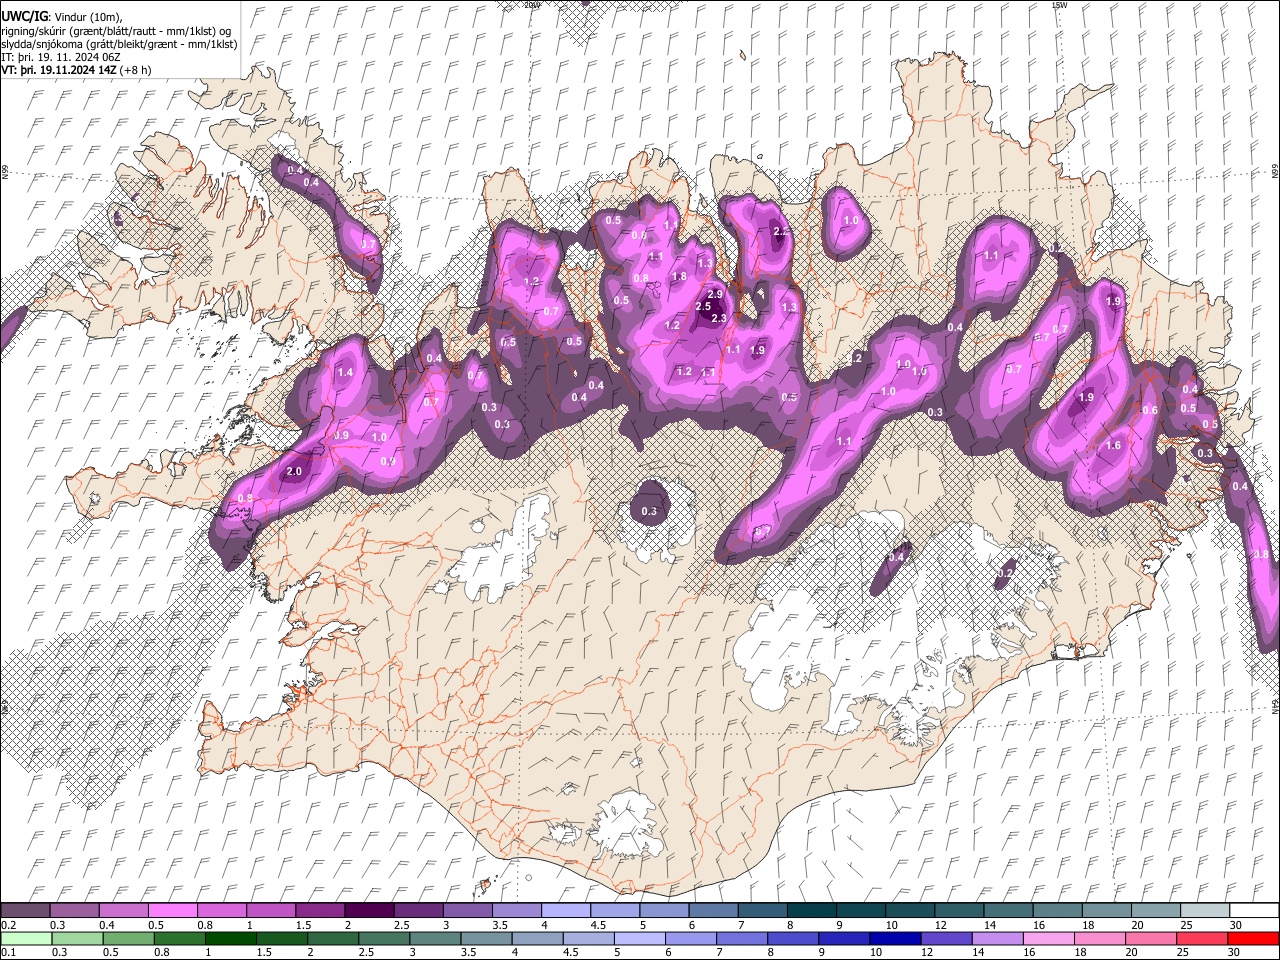Pick the deep blue 10–12 swatch, lower legend
The height and width of the screenshot is (960, 1280).
click(x=894, y=938)
